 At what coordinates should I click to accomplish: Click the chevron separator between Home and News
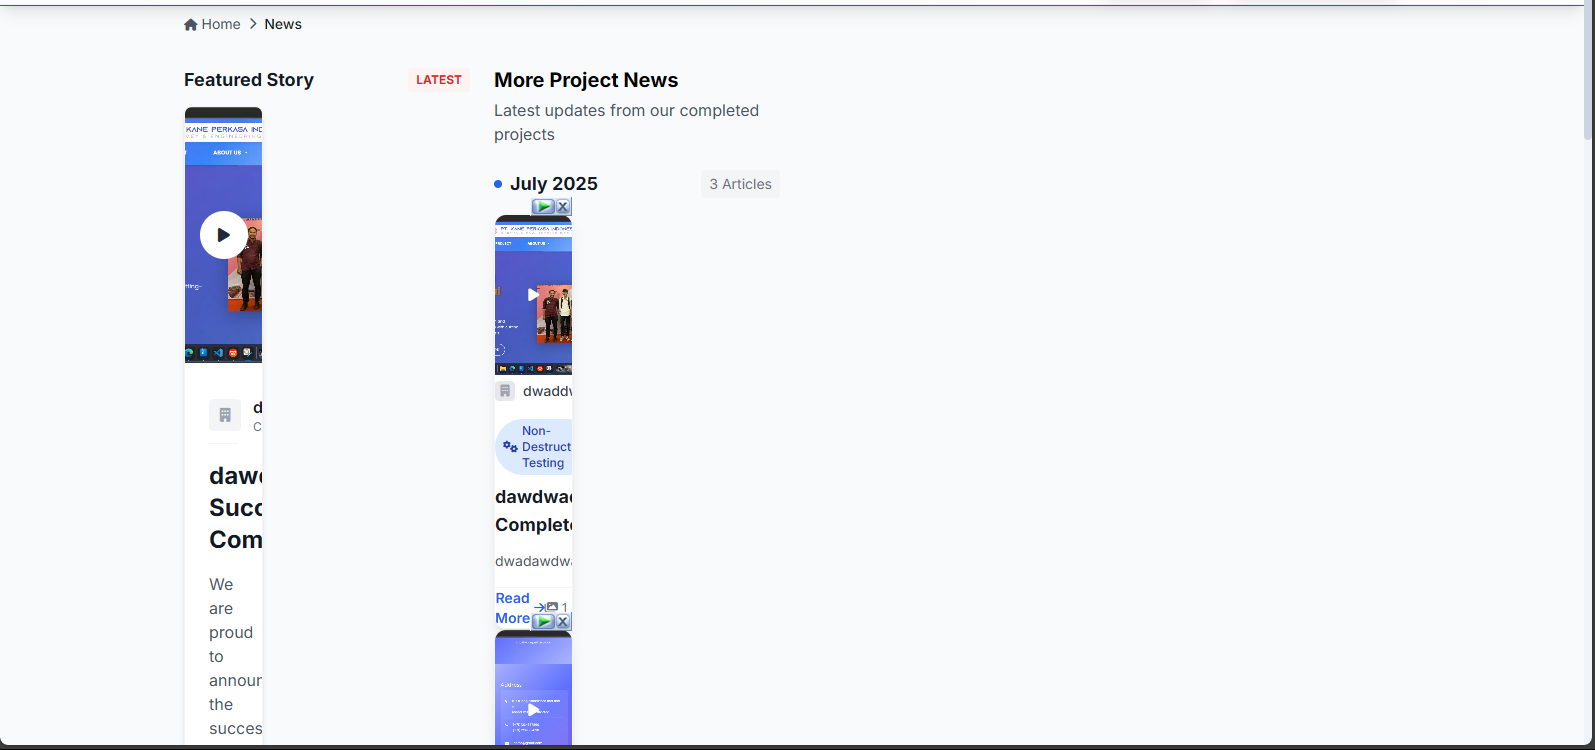tap(253, 24)
